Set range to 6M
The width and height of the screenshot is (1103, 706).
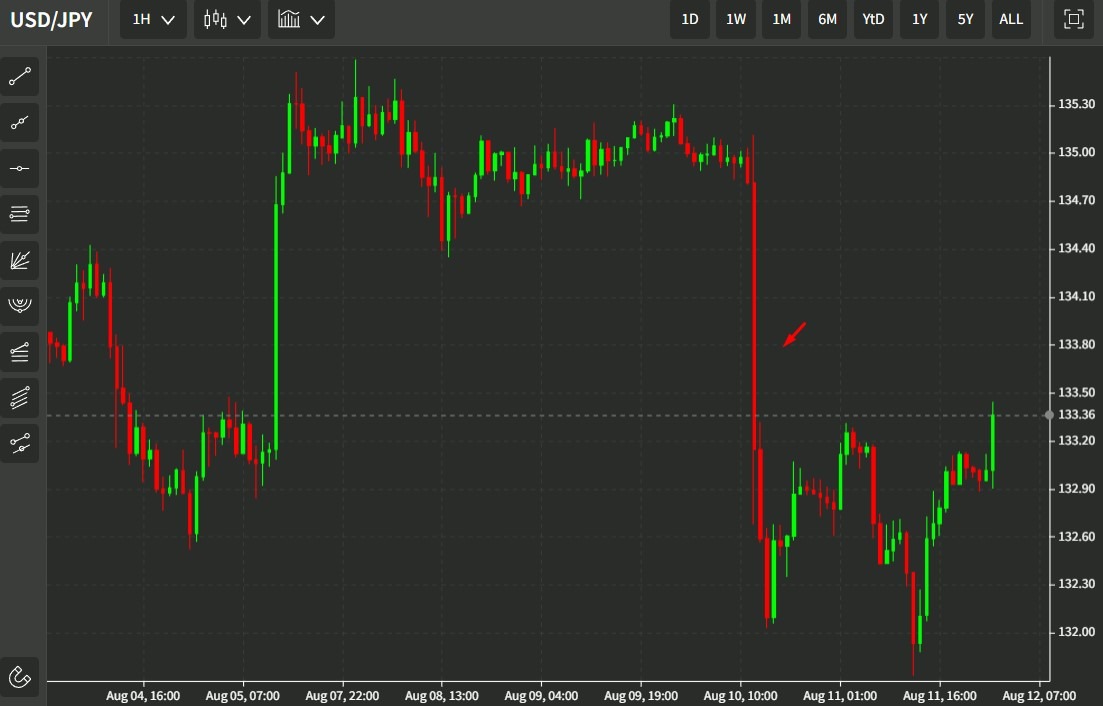pos(827,19)
